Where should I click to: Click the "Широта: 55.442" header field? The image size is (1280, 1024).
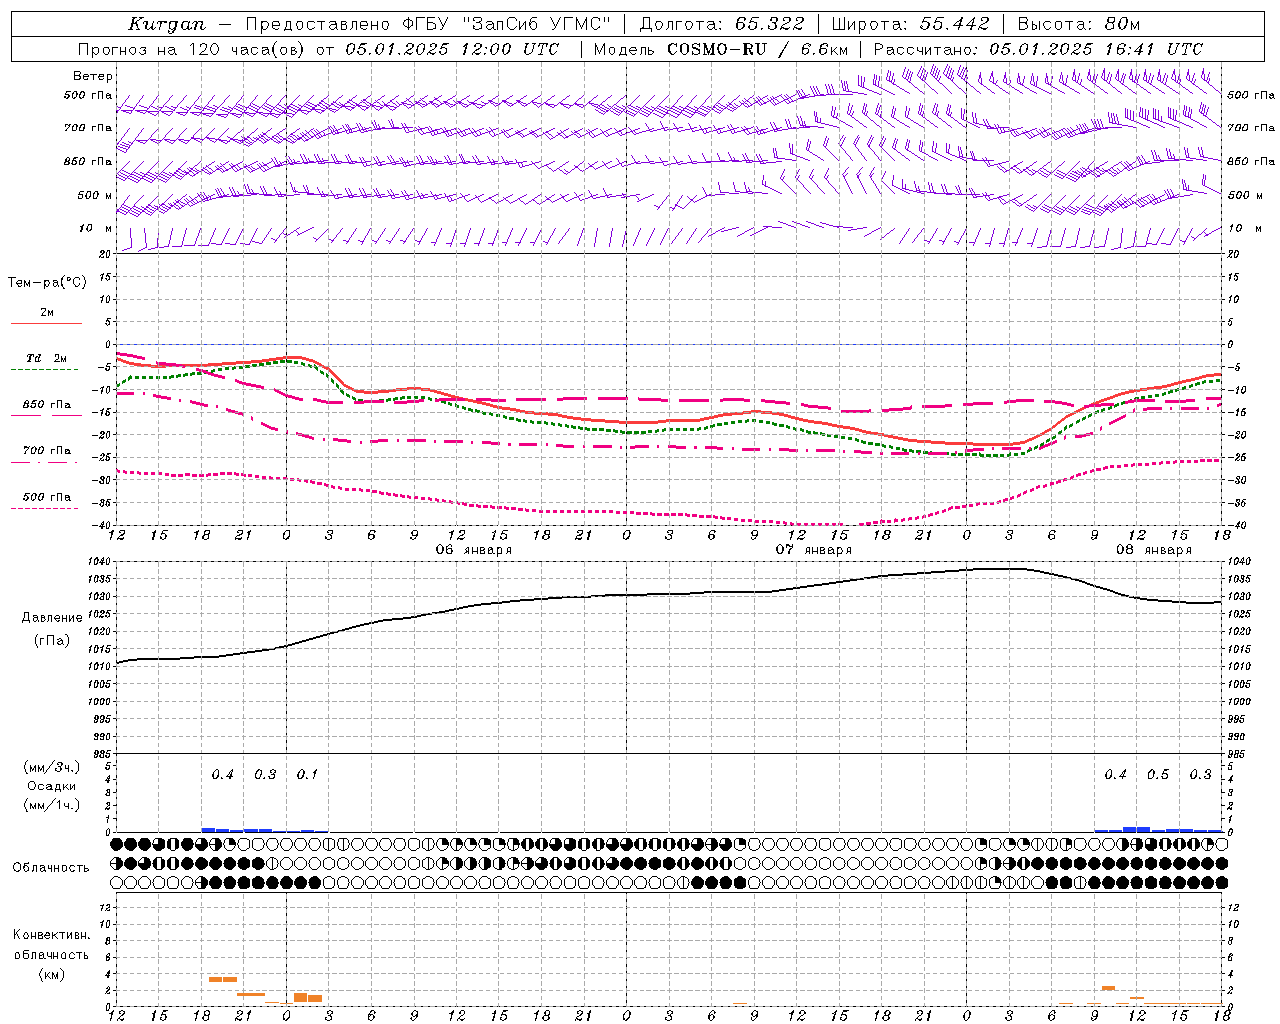[911, 23]
